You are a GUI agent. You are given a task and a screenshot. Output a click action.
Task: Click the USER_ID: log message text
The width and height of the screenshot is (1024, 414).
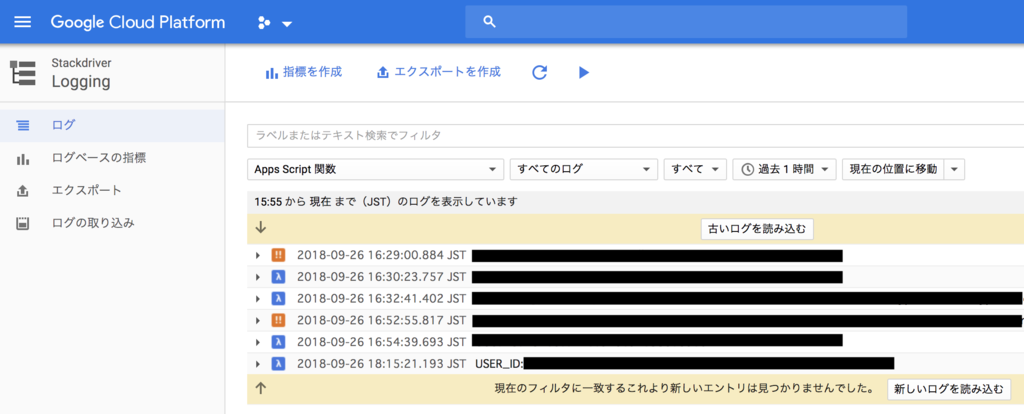(500, 364)
